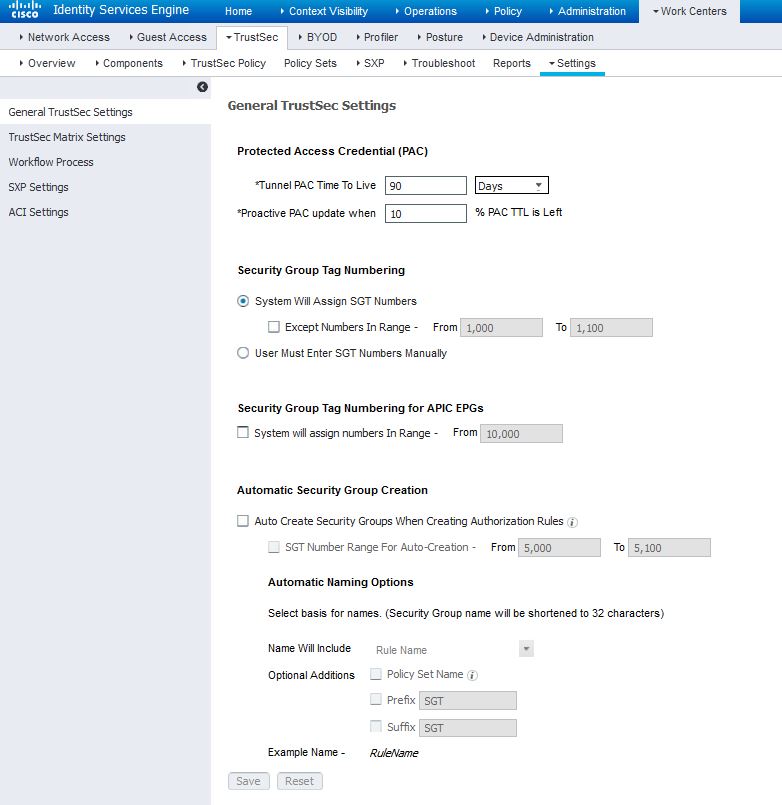Click General TrustSec Settings page heading

click(x=312, y=105)
